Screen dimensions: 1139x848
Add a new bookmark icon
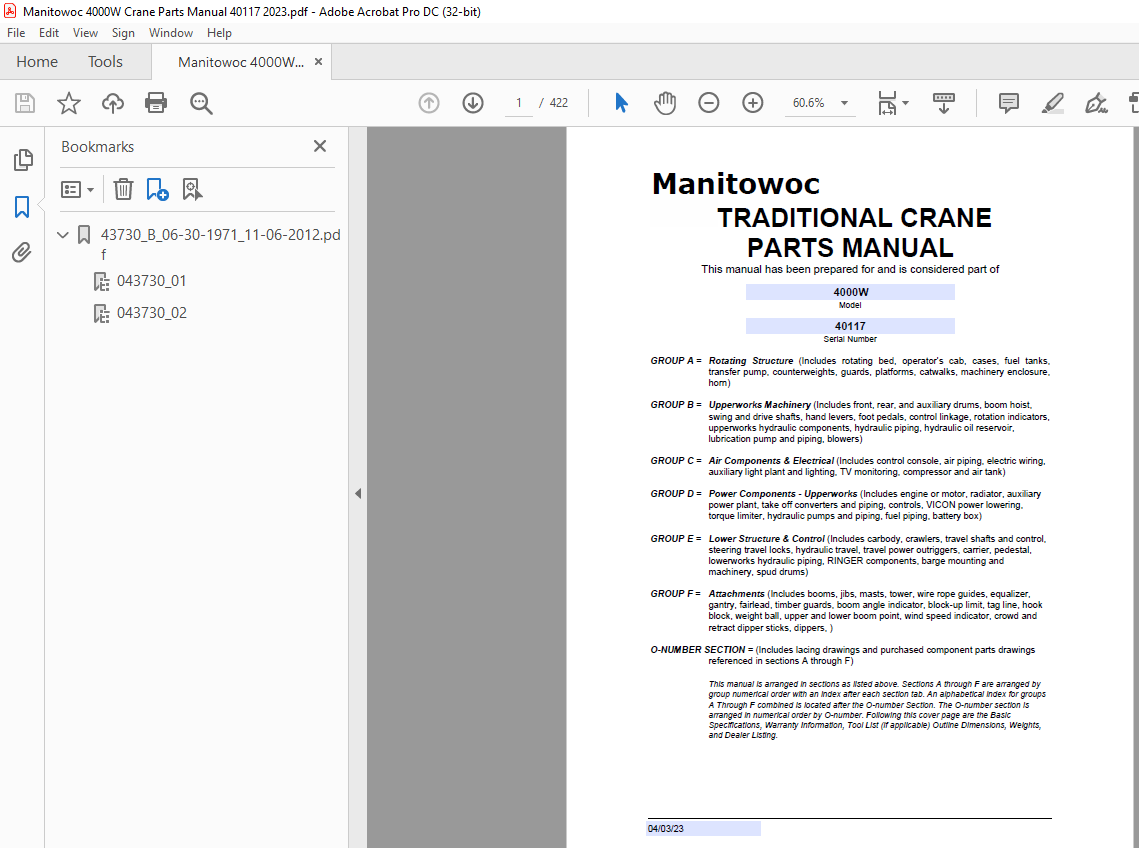[157, 190]
